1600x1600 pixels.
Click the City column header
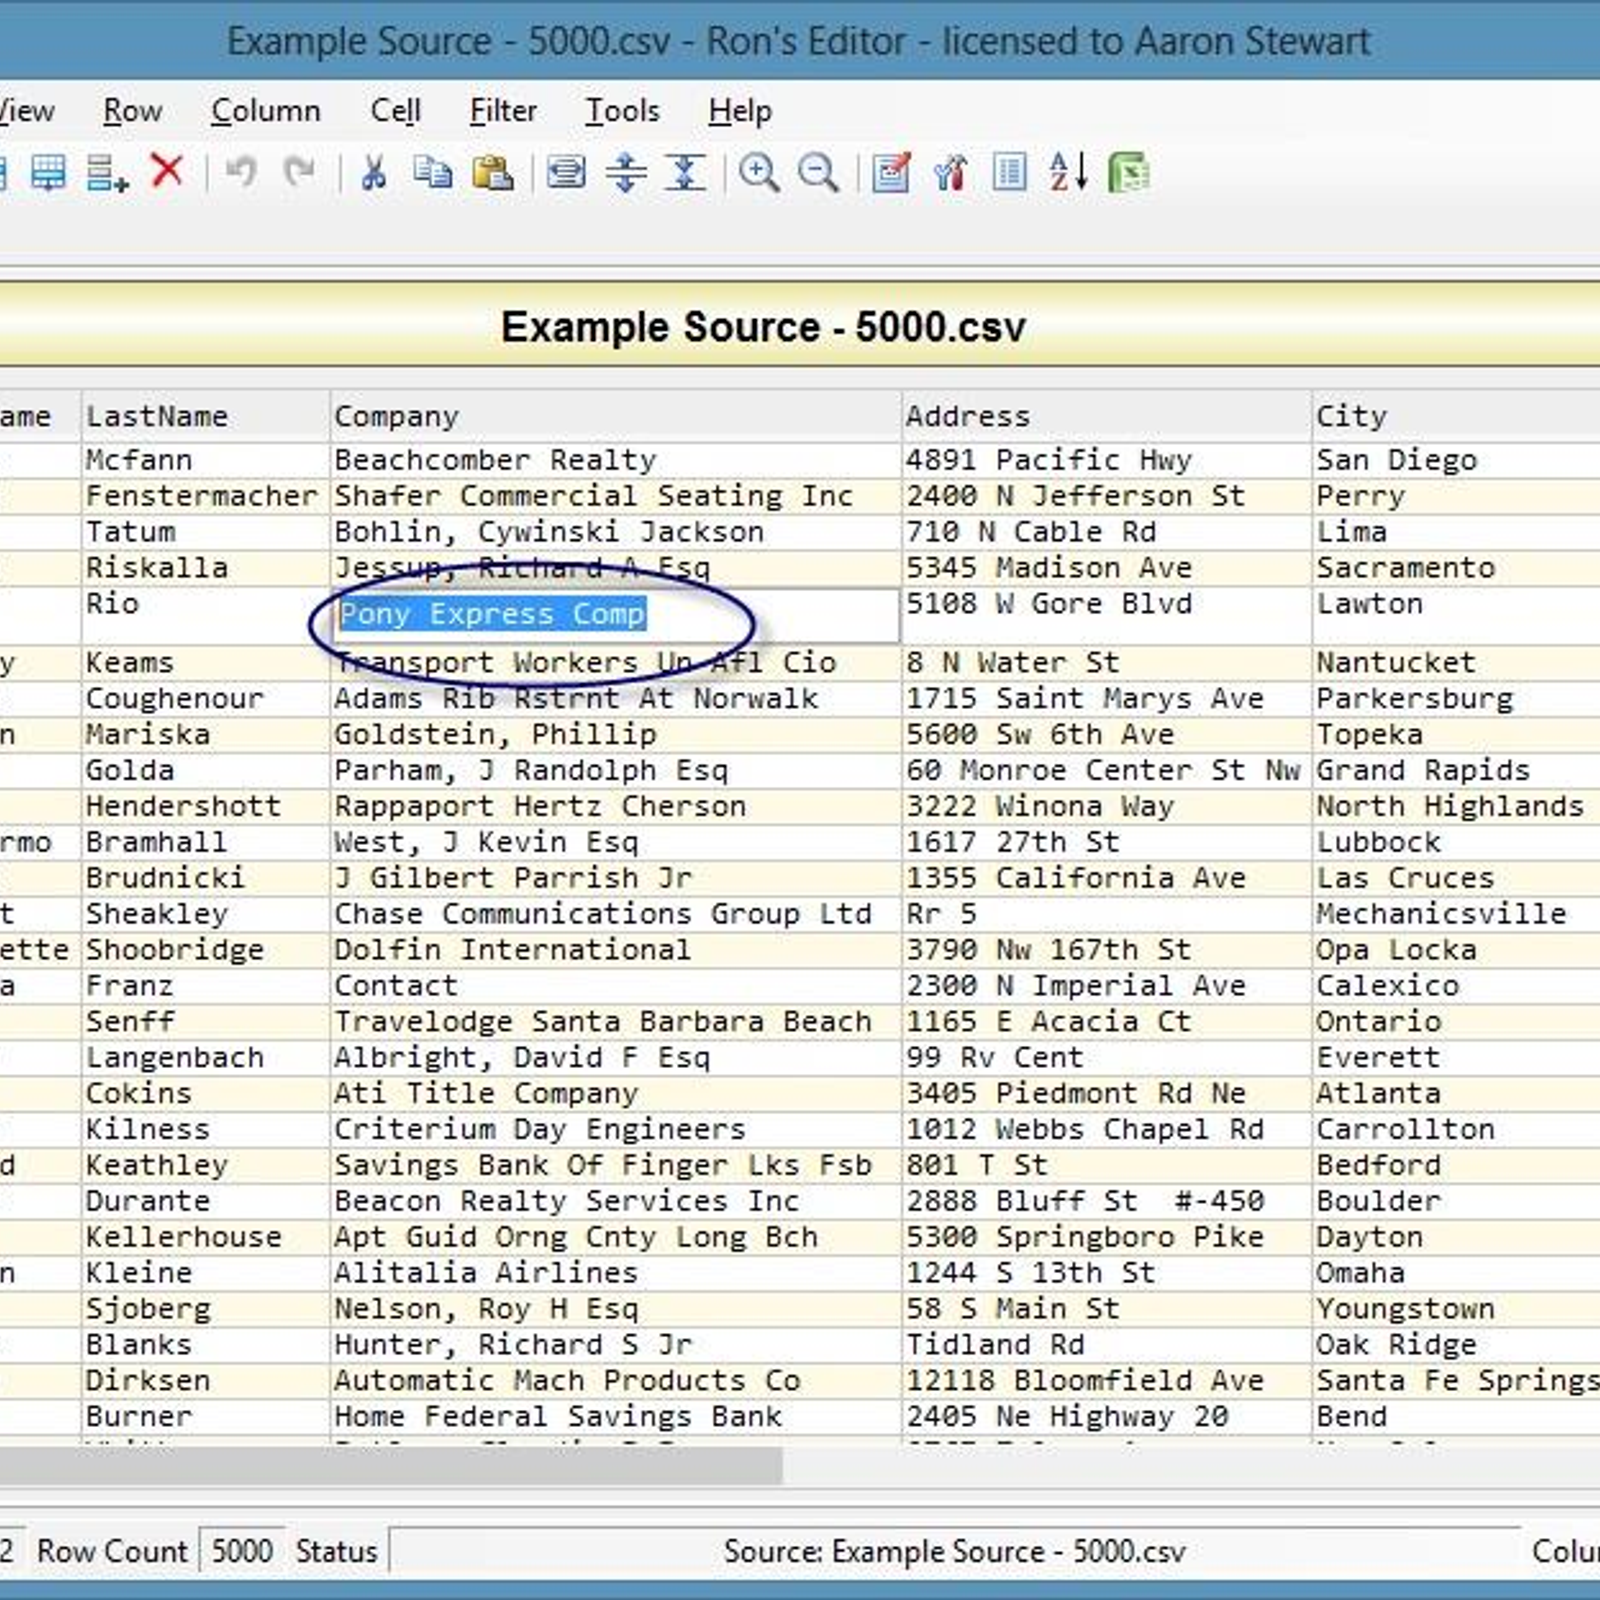[1456, 416]
